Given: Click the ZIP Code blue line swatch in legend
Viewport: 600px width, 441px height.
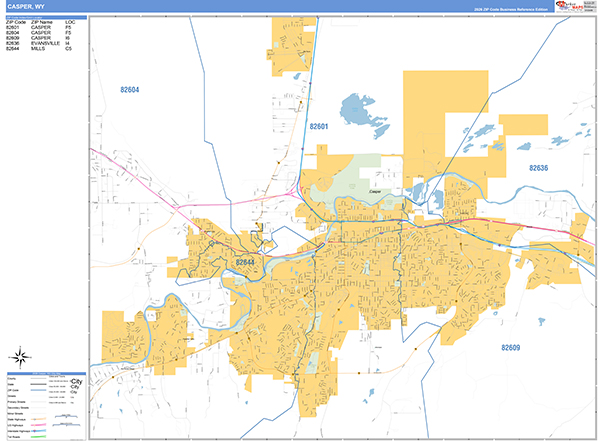Looking at the screenshot, I should coord(38,390).
